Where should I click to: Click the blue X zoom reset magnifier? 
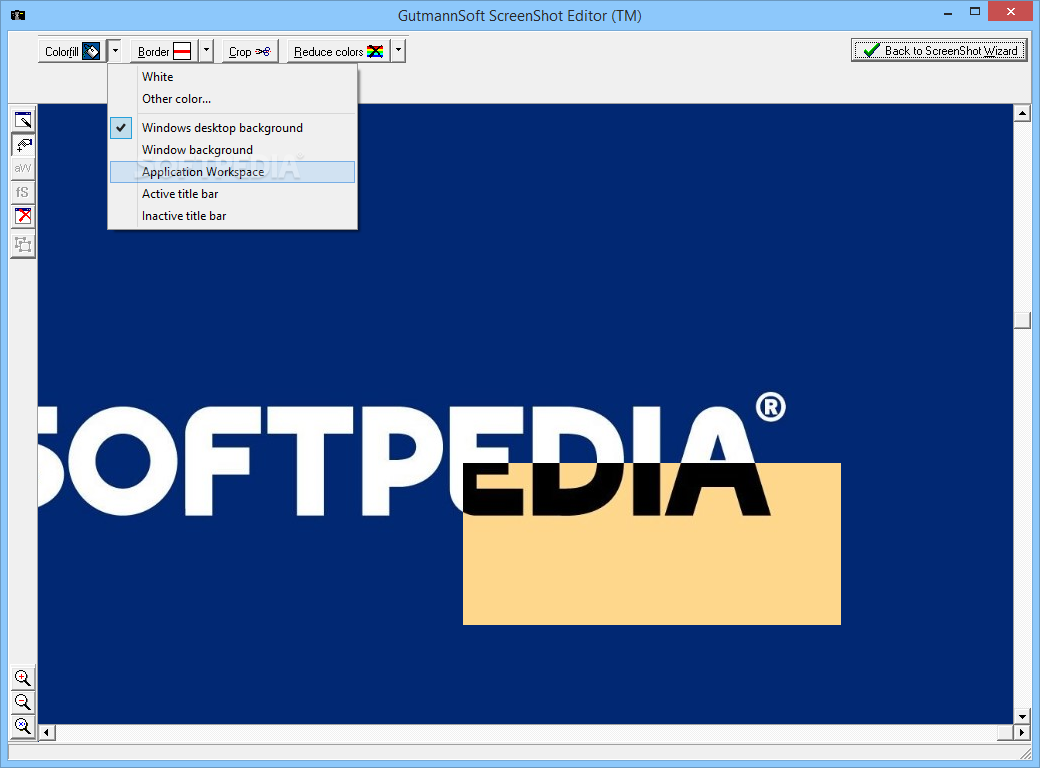[x=23, y=726]
